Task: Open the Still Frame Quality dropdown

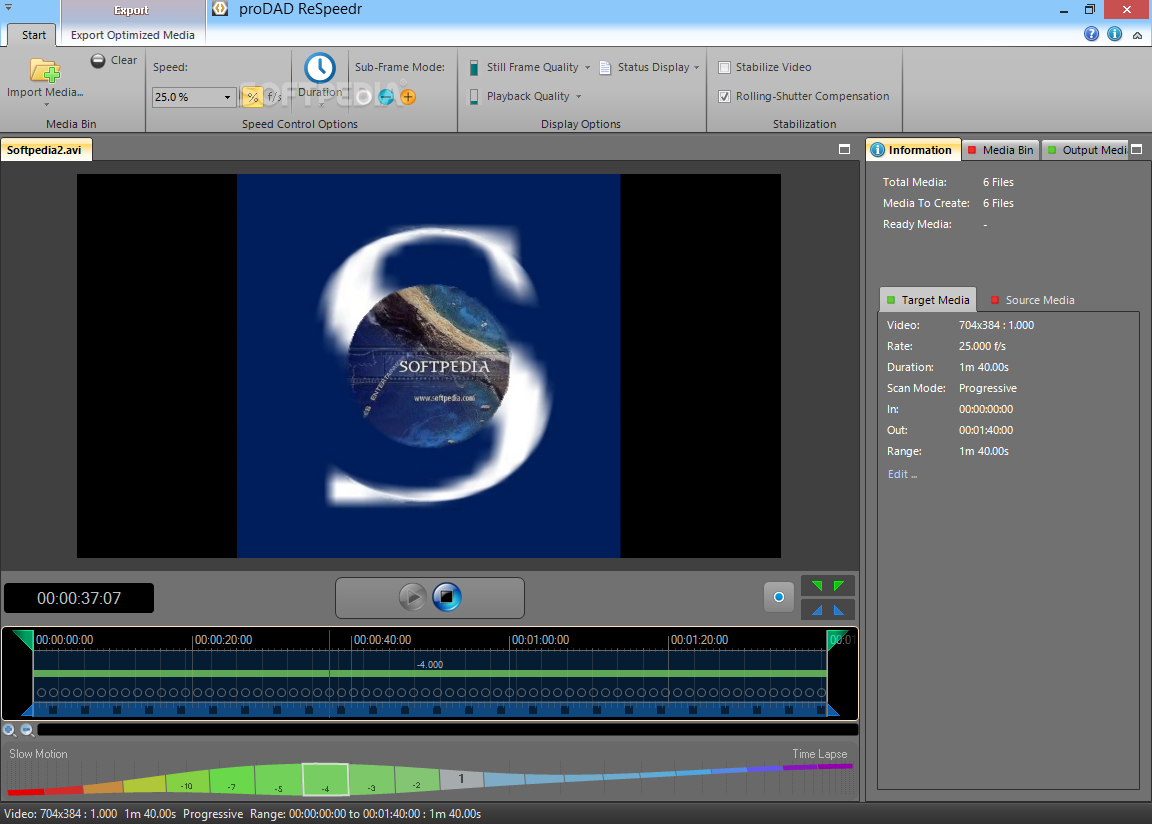Action: pyautogui.click(x=587, y=68)
